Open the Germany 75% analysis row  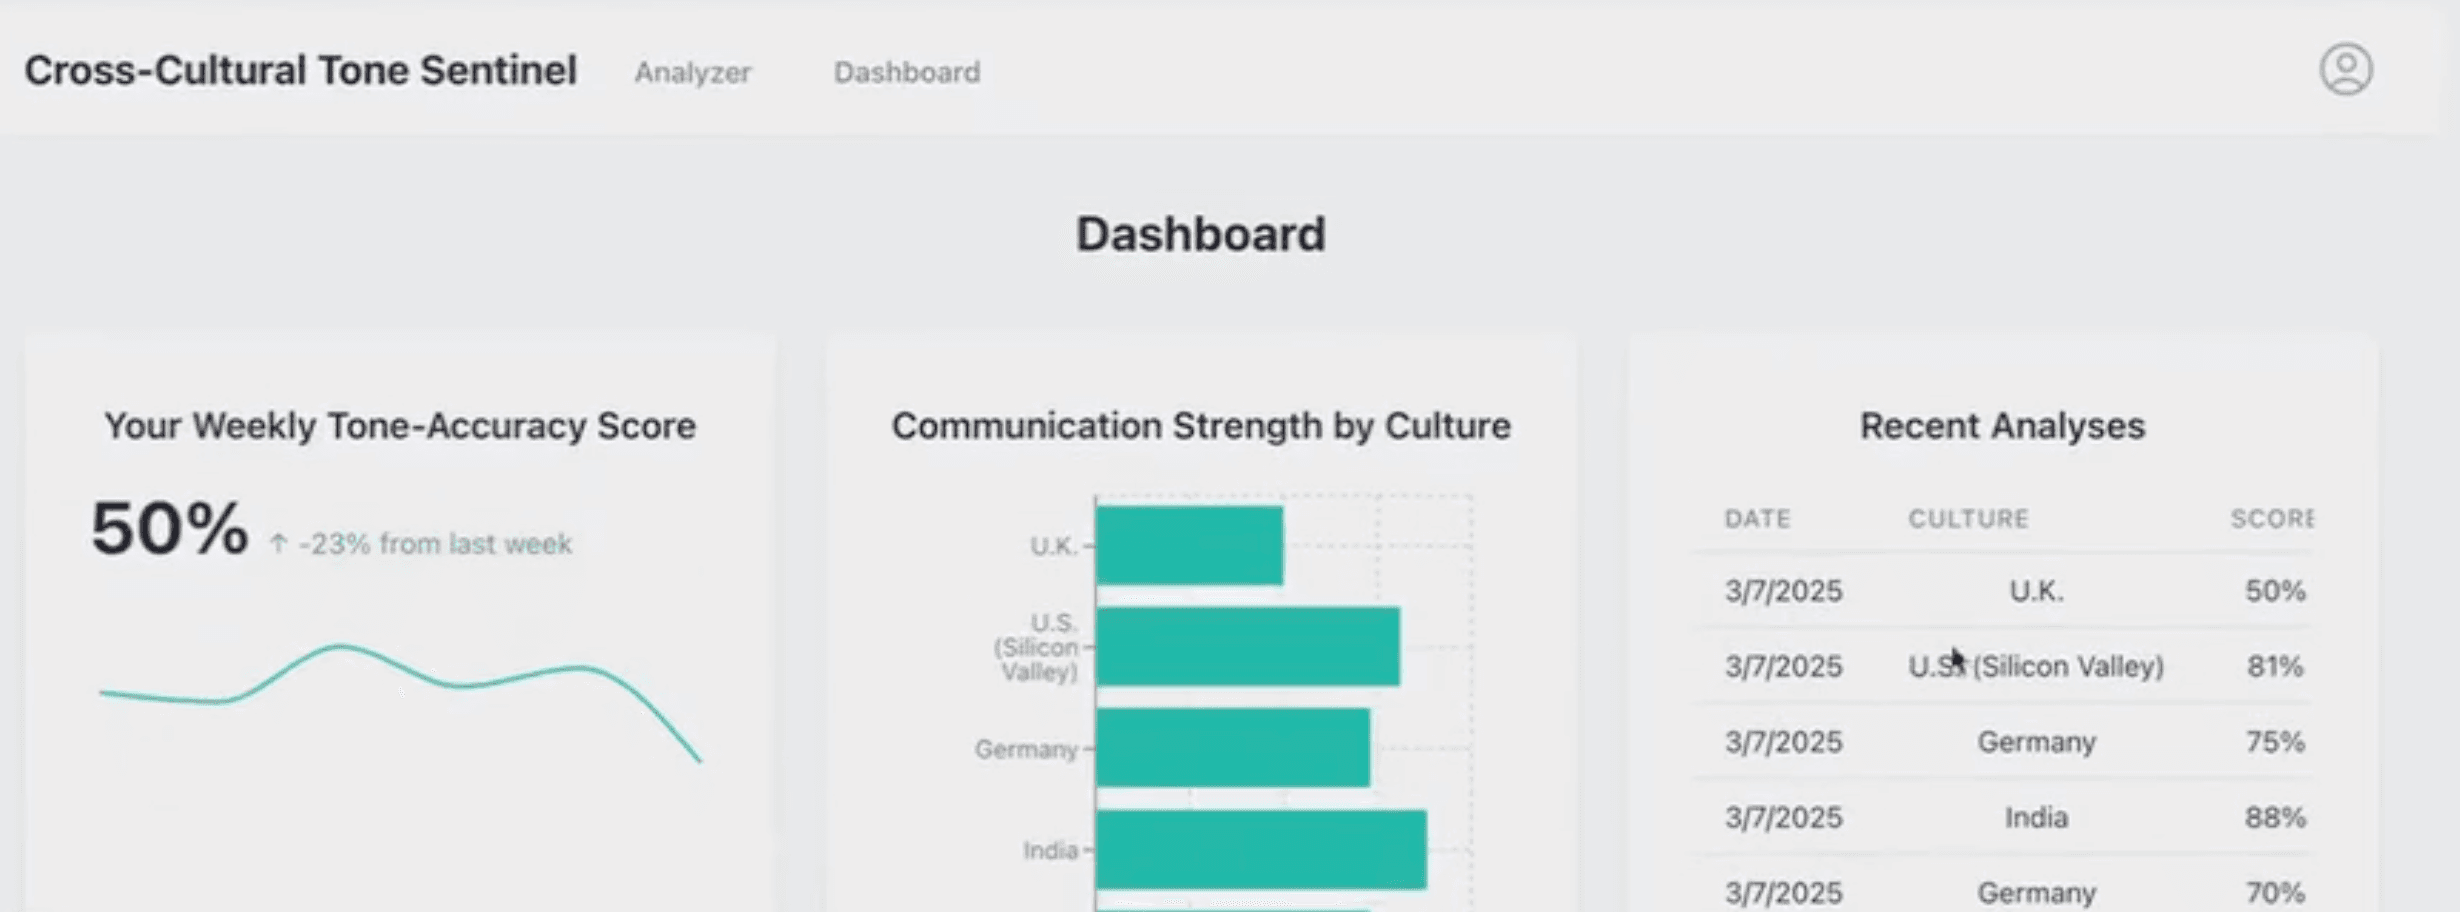pos(2003,742)
